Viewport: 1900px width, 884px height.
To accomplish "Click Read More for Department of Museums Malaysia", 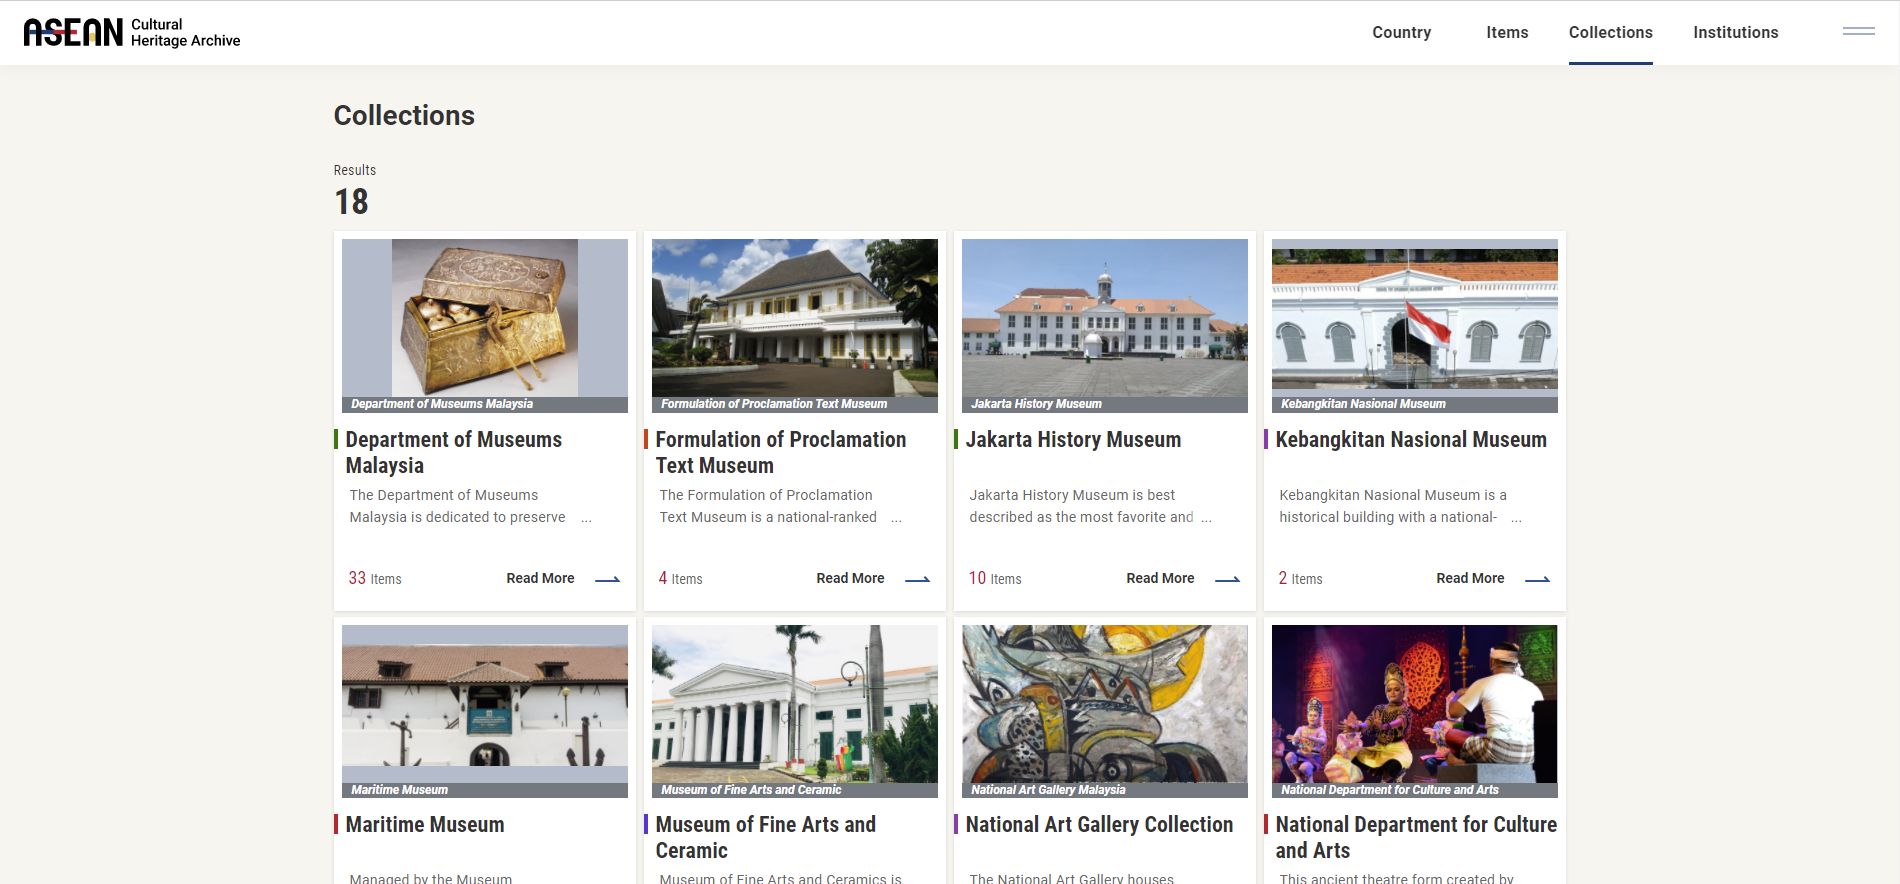I will coord(540,578).
